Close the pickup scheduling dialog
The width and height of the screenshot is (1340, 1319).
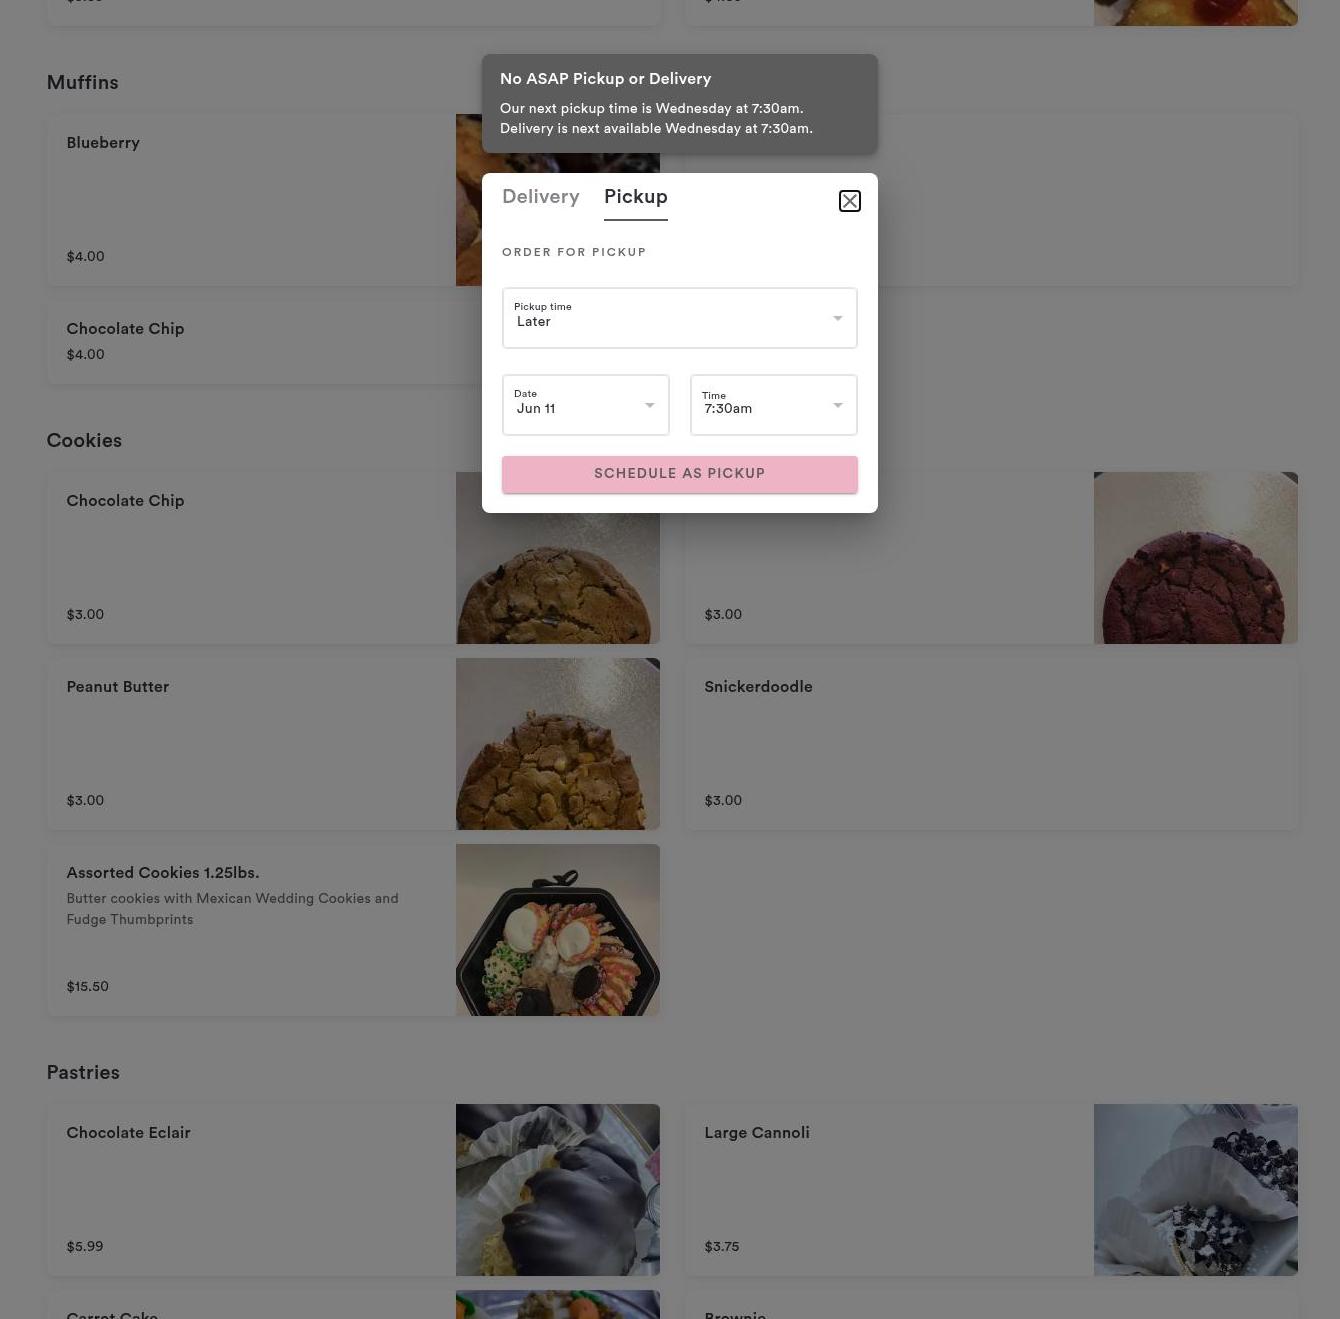849,201
